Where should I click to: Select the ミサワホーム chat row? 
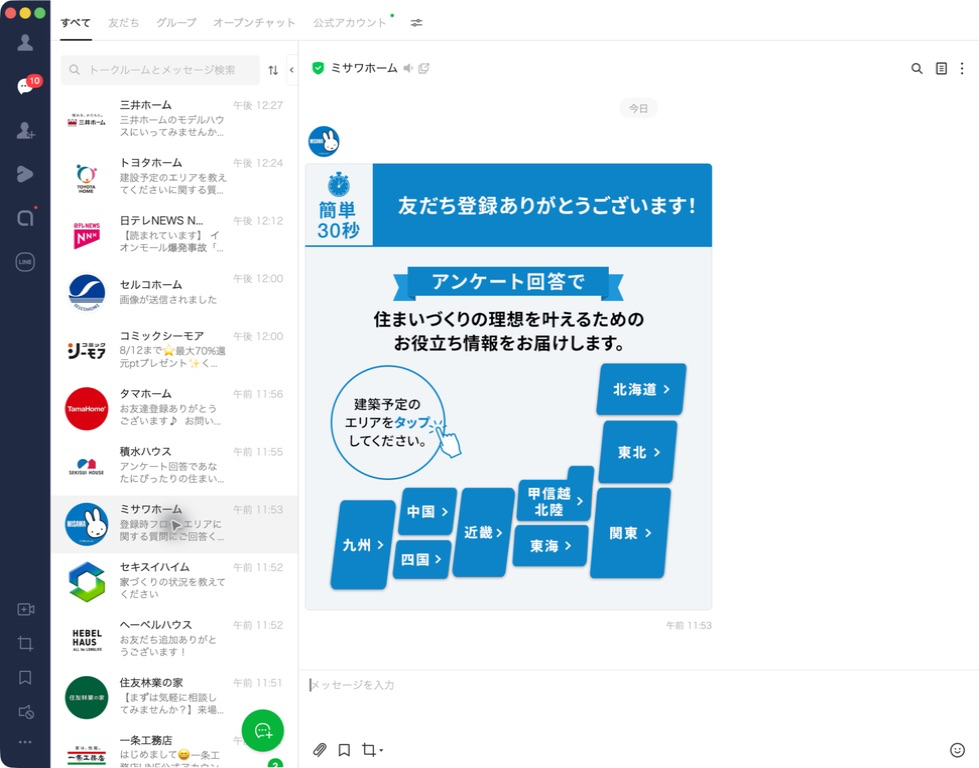(x=174, y=524)
